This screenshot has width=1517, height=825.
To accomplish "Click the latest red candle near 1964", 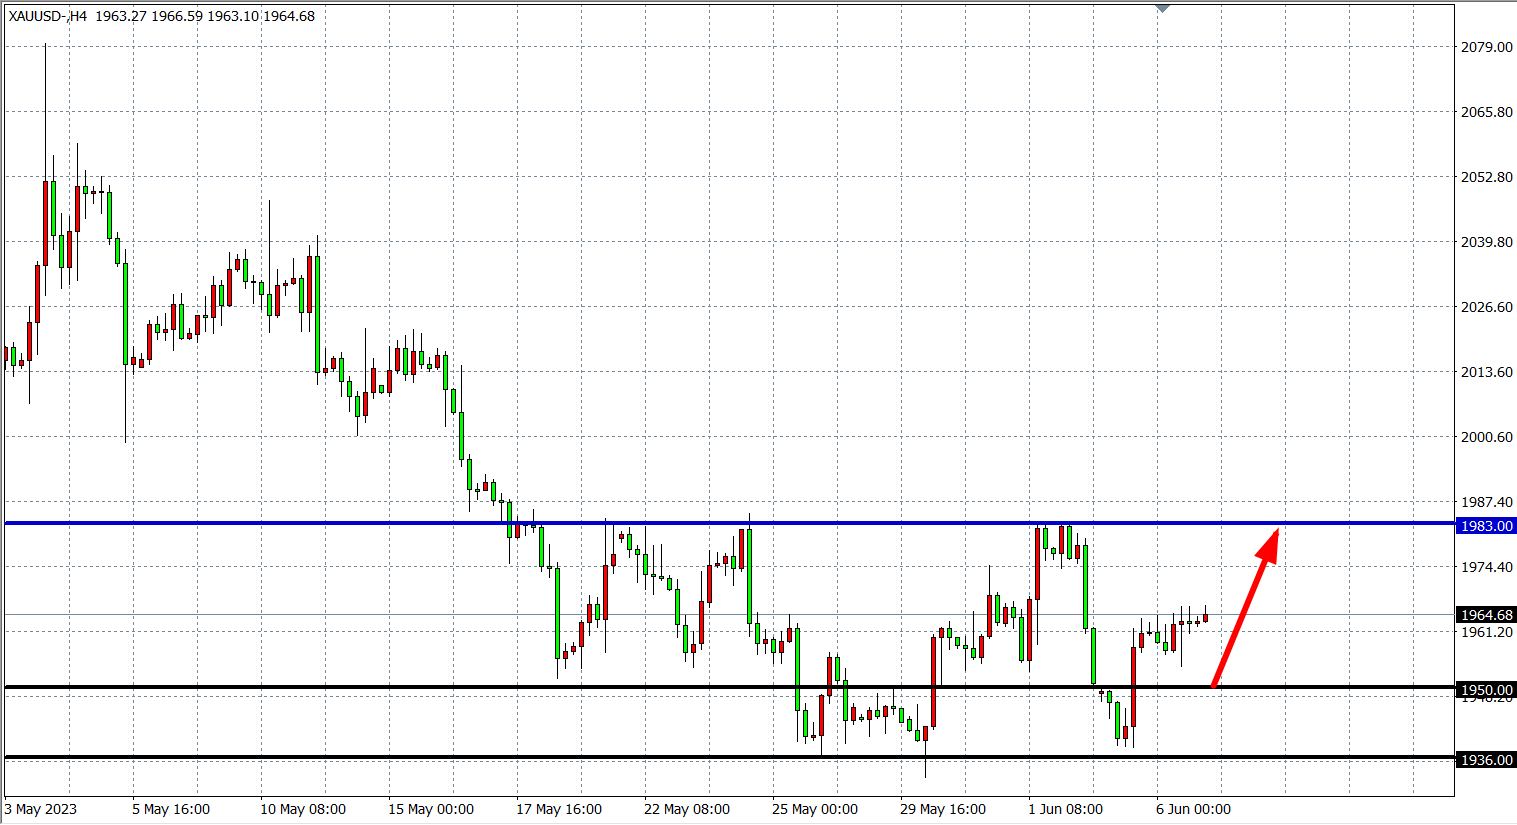I will [1205, 618].
